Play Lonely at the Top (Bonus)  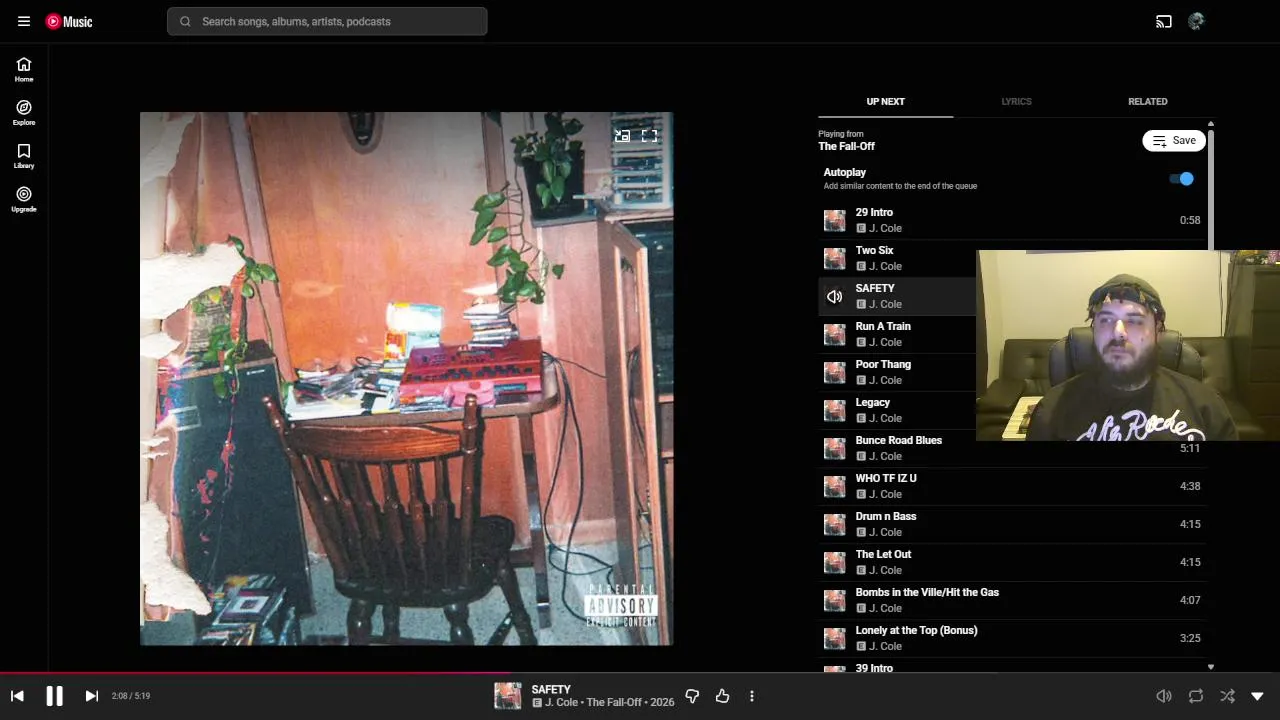pos(1012,638)
